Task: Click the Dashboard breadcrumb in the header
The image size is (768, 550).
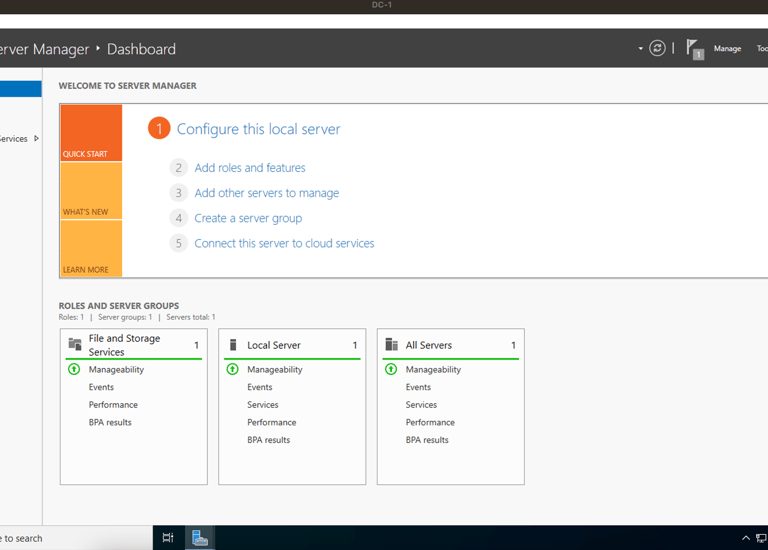Action: coord(141,49)
